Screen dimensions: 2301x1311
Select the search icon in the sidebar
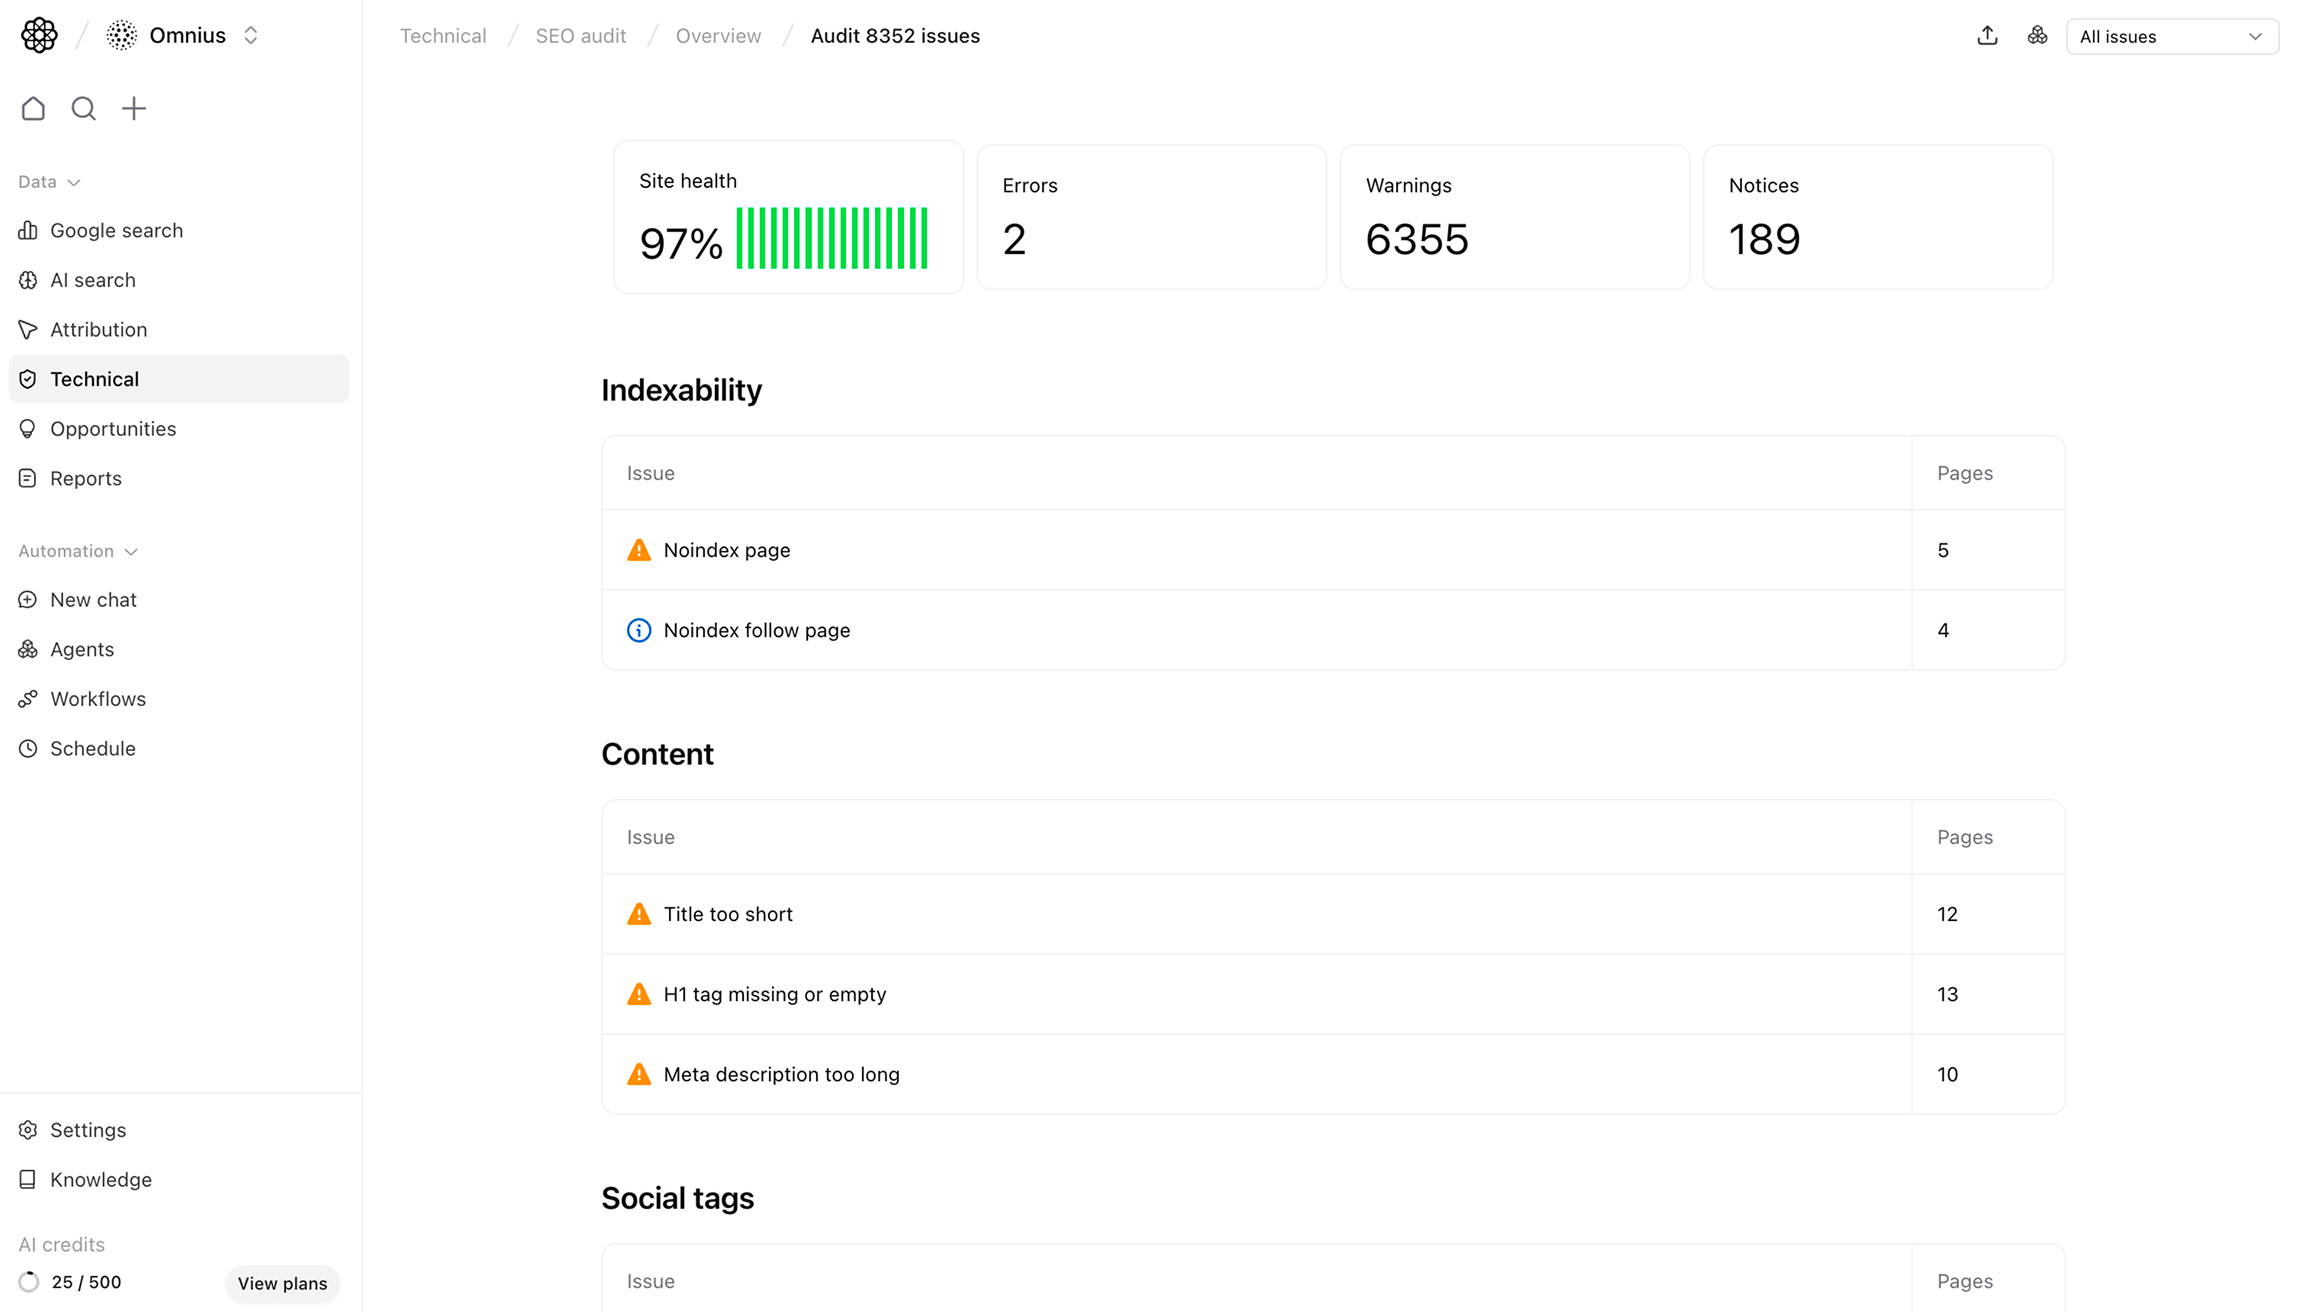tap(83, 108)
